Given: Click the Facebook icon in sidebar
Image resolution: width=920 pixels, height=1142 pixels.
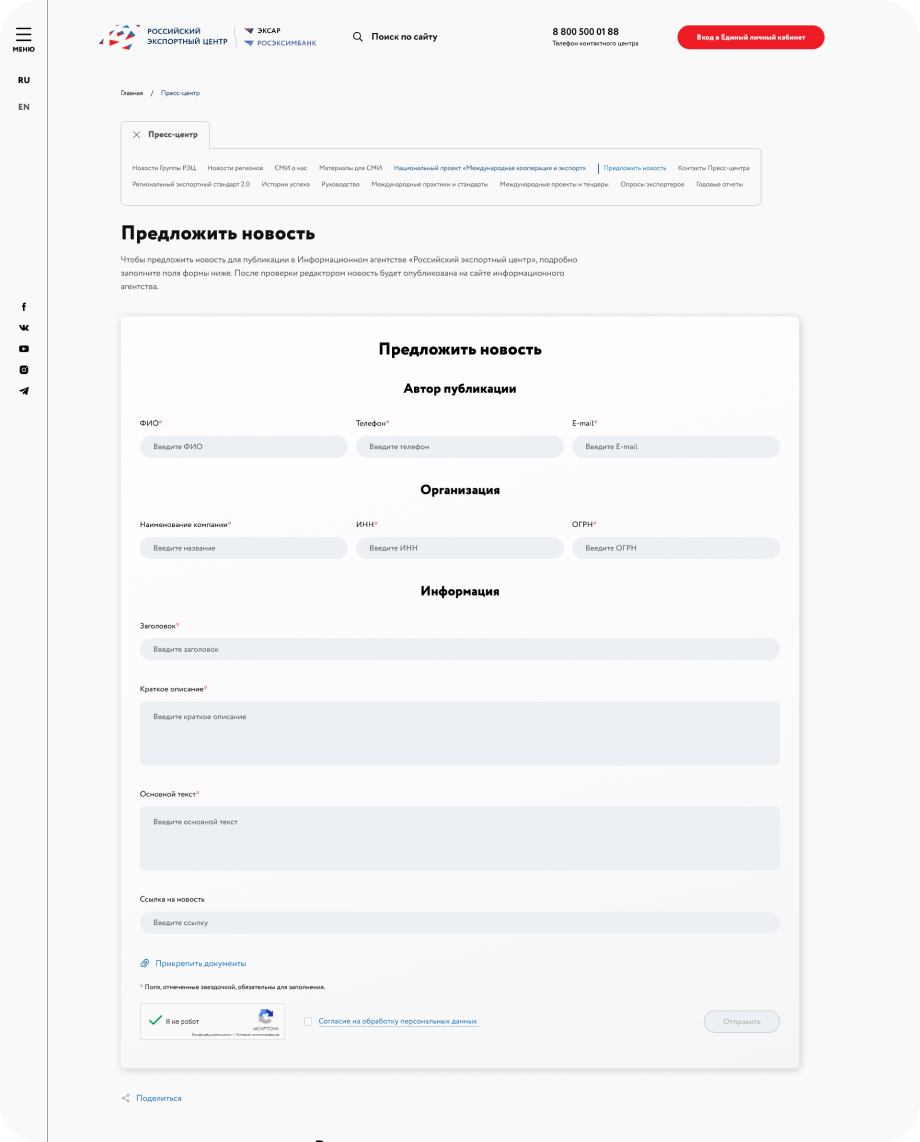Looking at the screenshot, I should point(24,307).
